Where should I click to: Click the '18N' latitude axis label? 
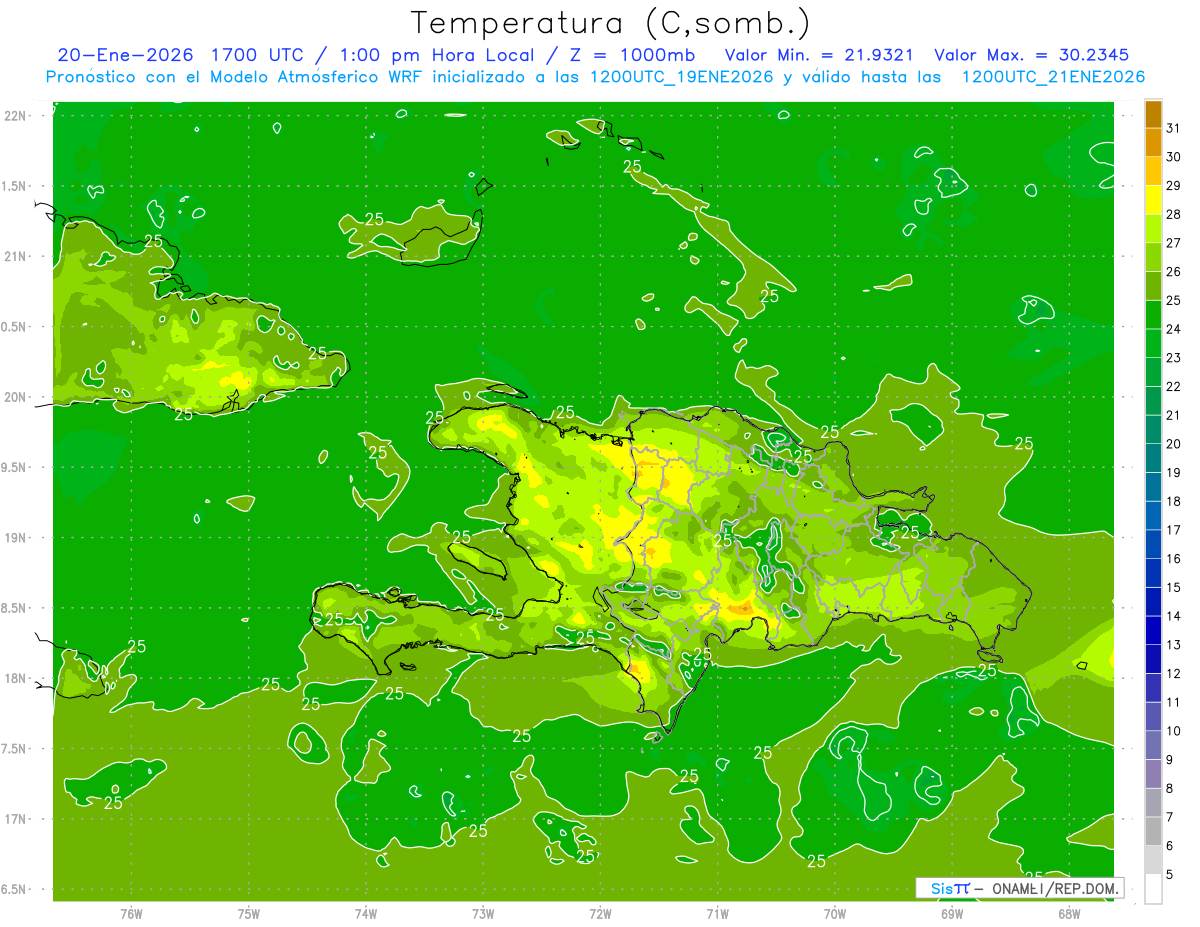15,679
